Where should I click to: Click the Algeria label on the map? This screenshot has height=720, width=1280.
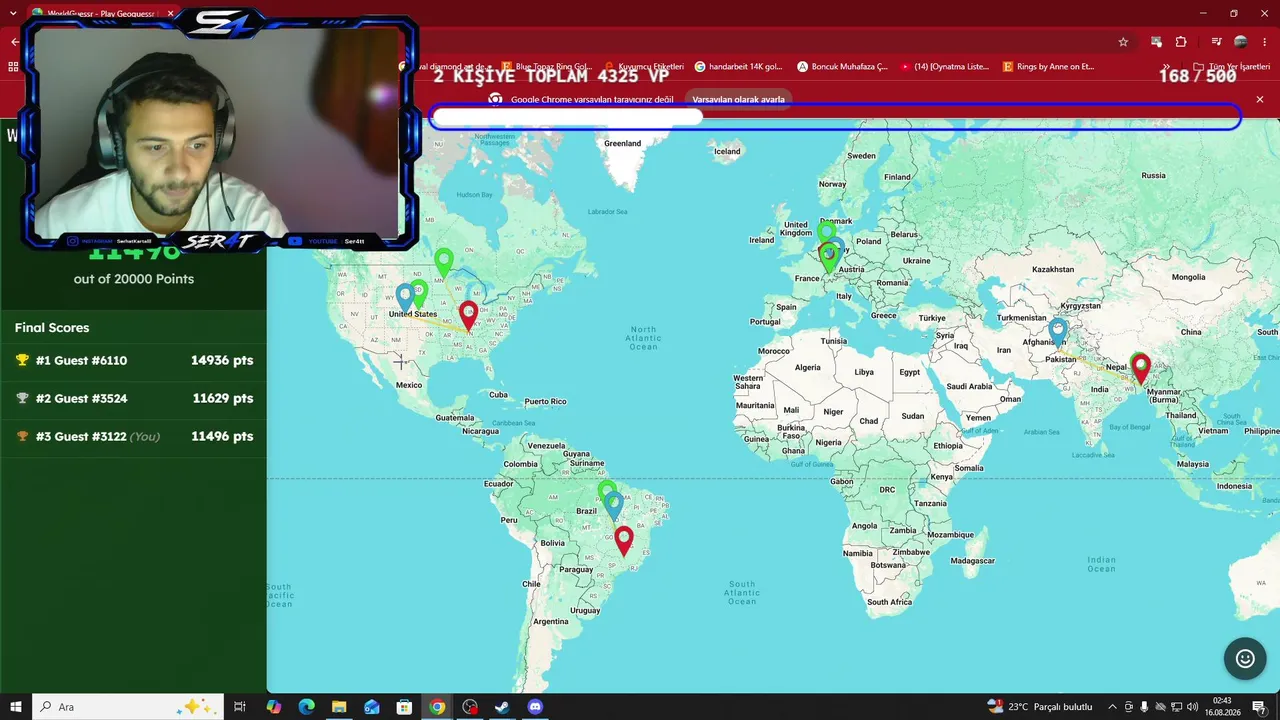(x=807, y=367)
